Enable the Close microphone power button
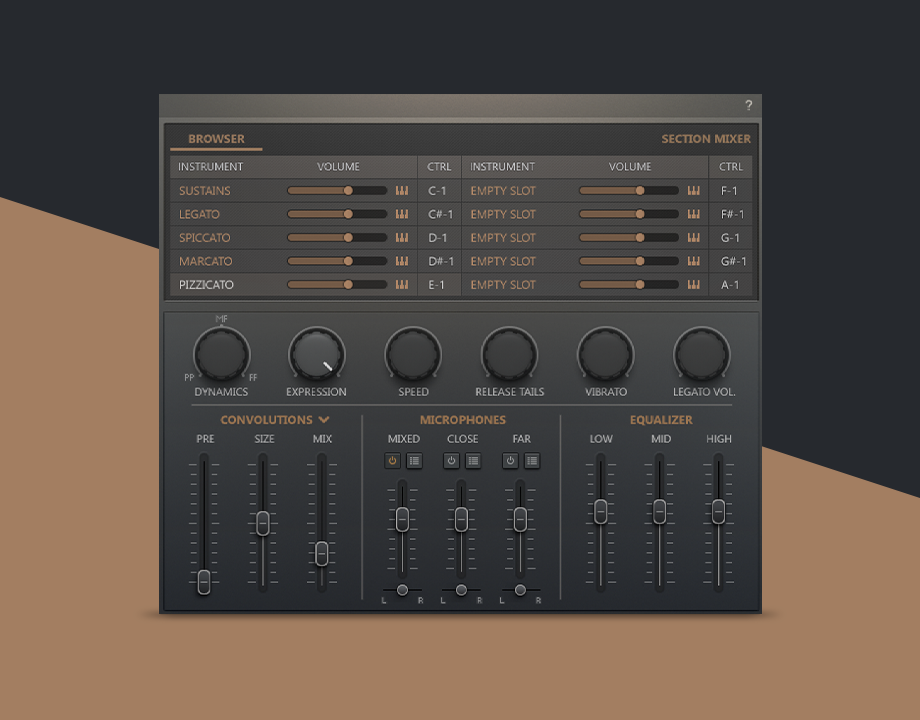The image size is (920, 720). click(451, 461)
